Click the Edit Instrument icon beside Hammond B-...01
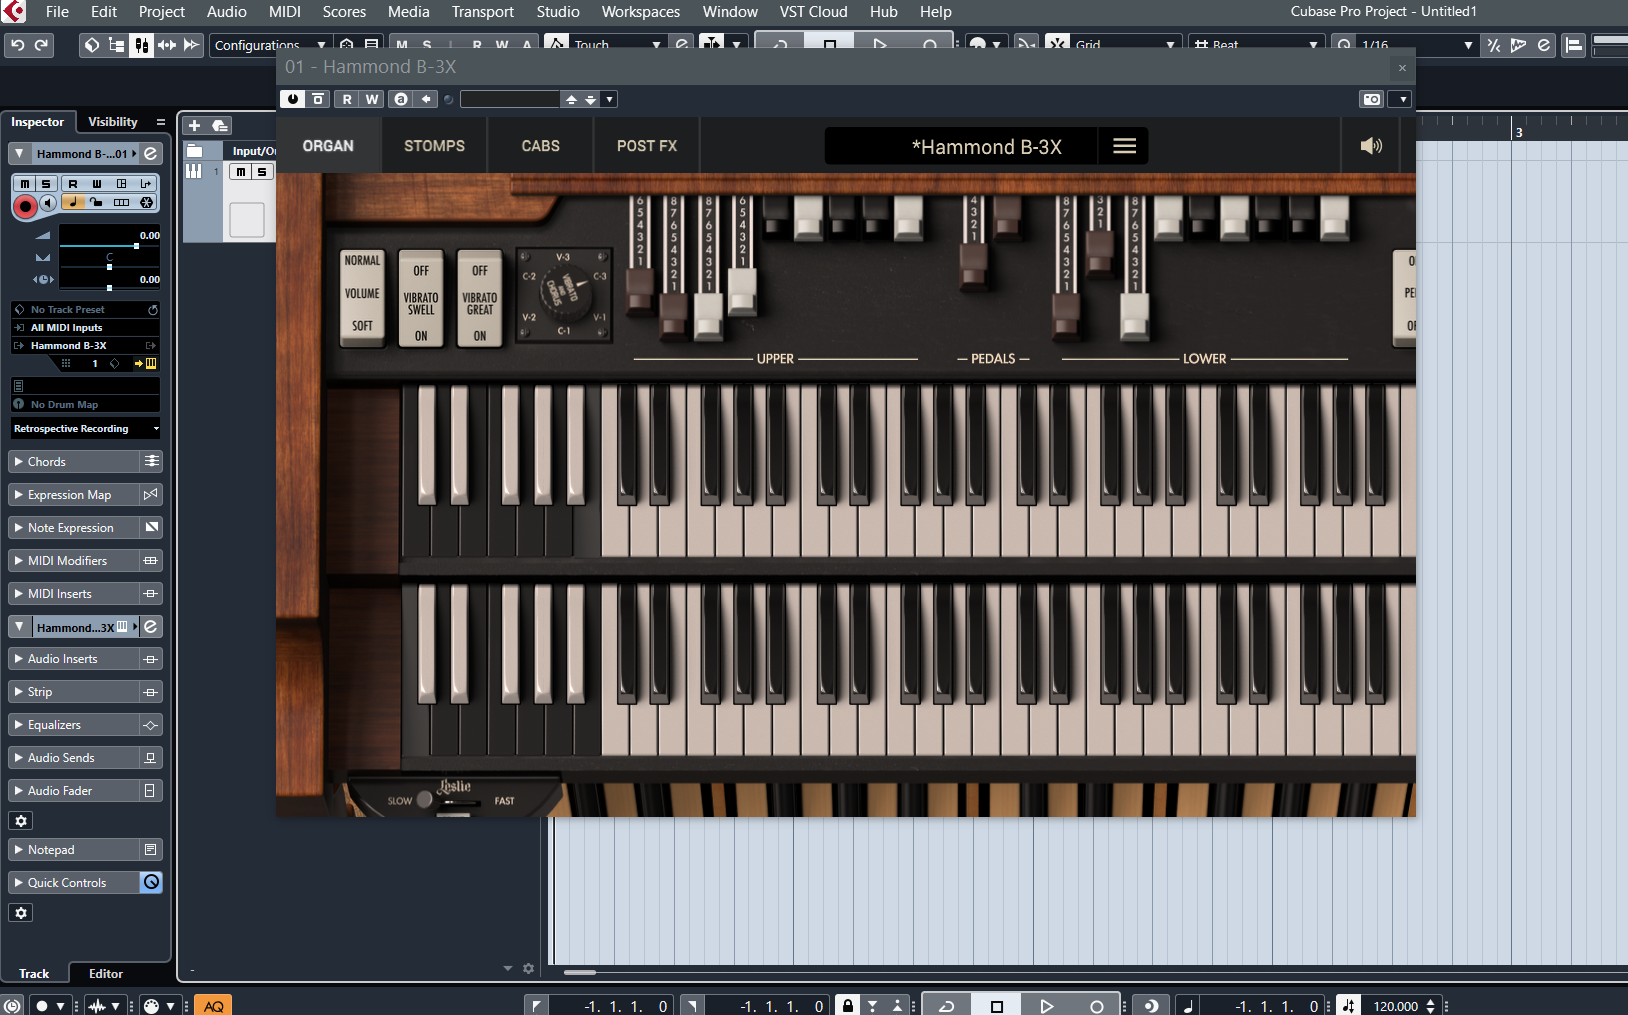1628x1015 pixels. tap(150, 153)
